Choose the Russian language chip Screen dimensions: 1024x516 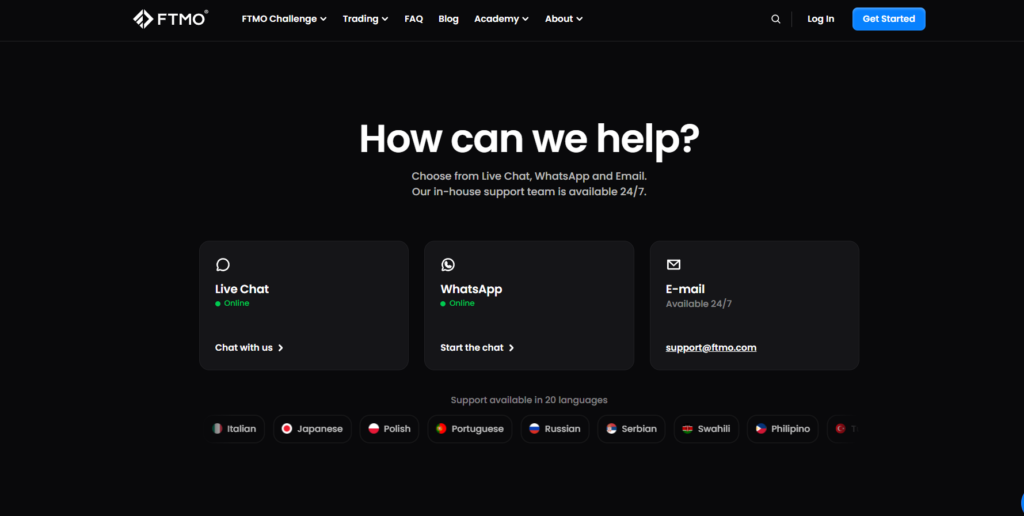(x=555, y=429)
